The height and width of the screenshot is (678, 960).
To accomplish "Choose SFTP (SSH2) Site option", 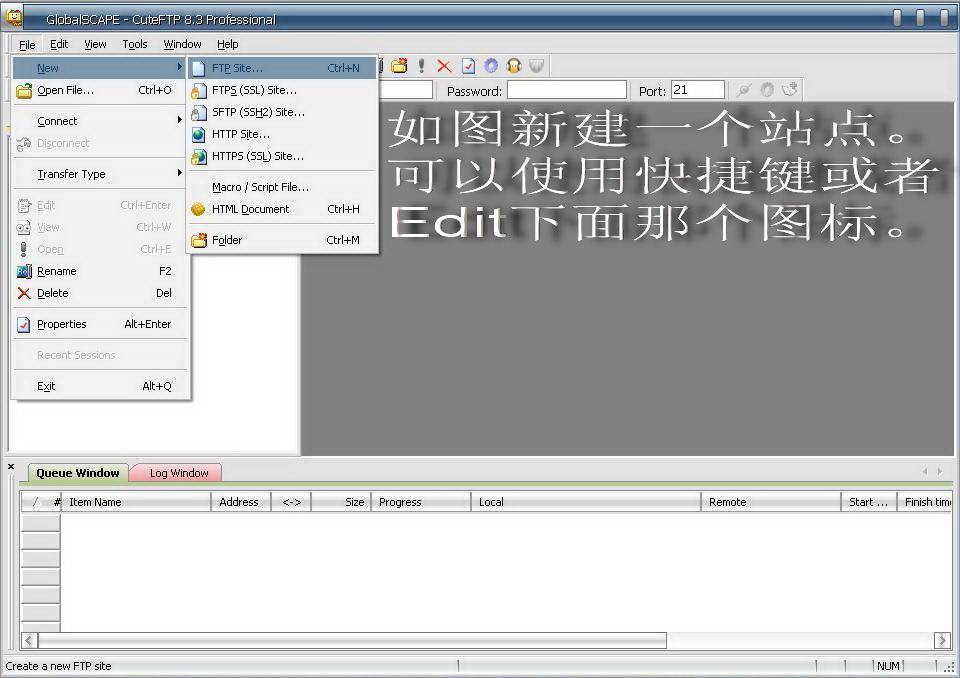I will (258, 112).
